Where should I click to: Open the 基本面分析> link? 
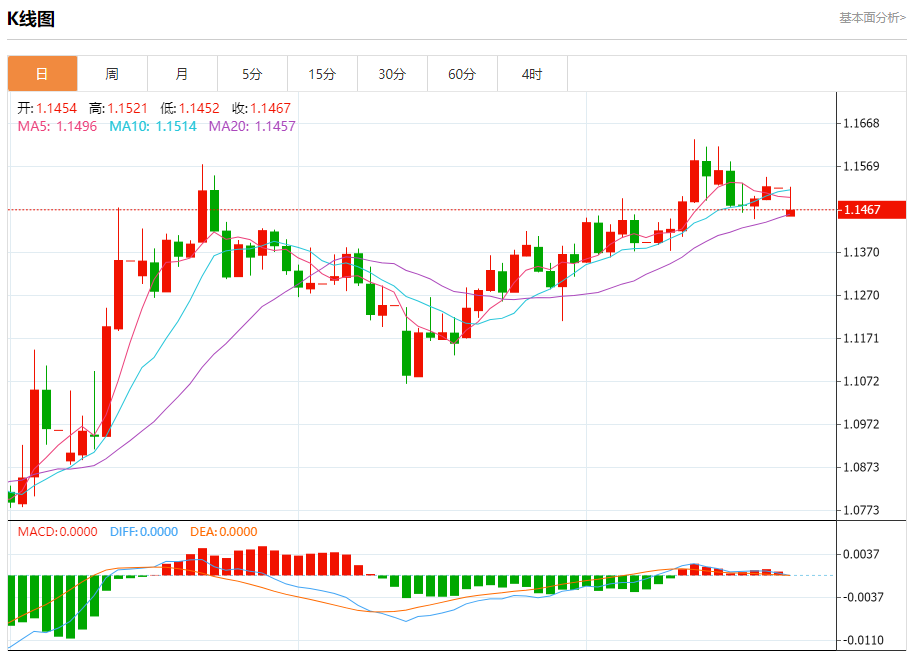click(x=872, y=18)
